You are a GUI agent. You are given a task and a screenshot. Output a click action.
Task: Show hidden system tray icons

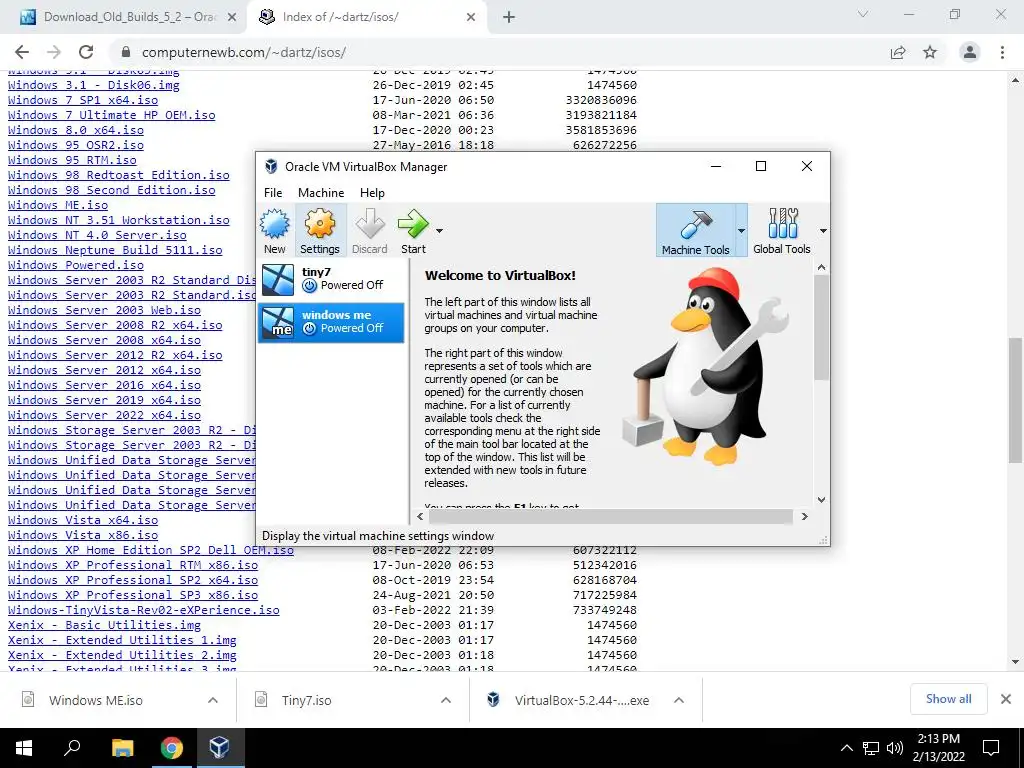(x=846, y=748)
